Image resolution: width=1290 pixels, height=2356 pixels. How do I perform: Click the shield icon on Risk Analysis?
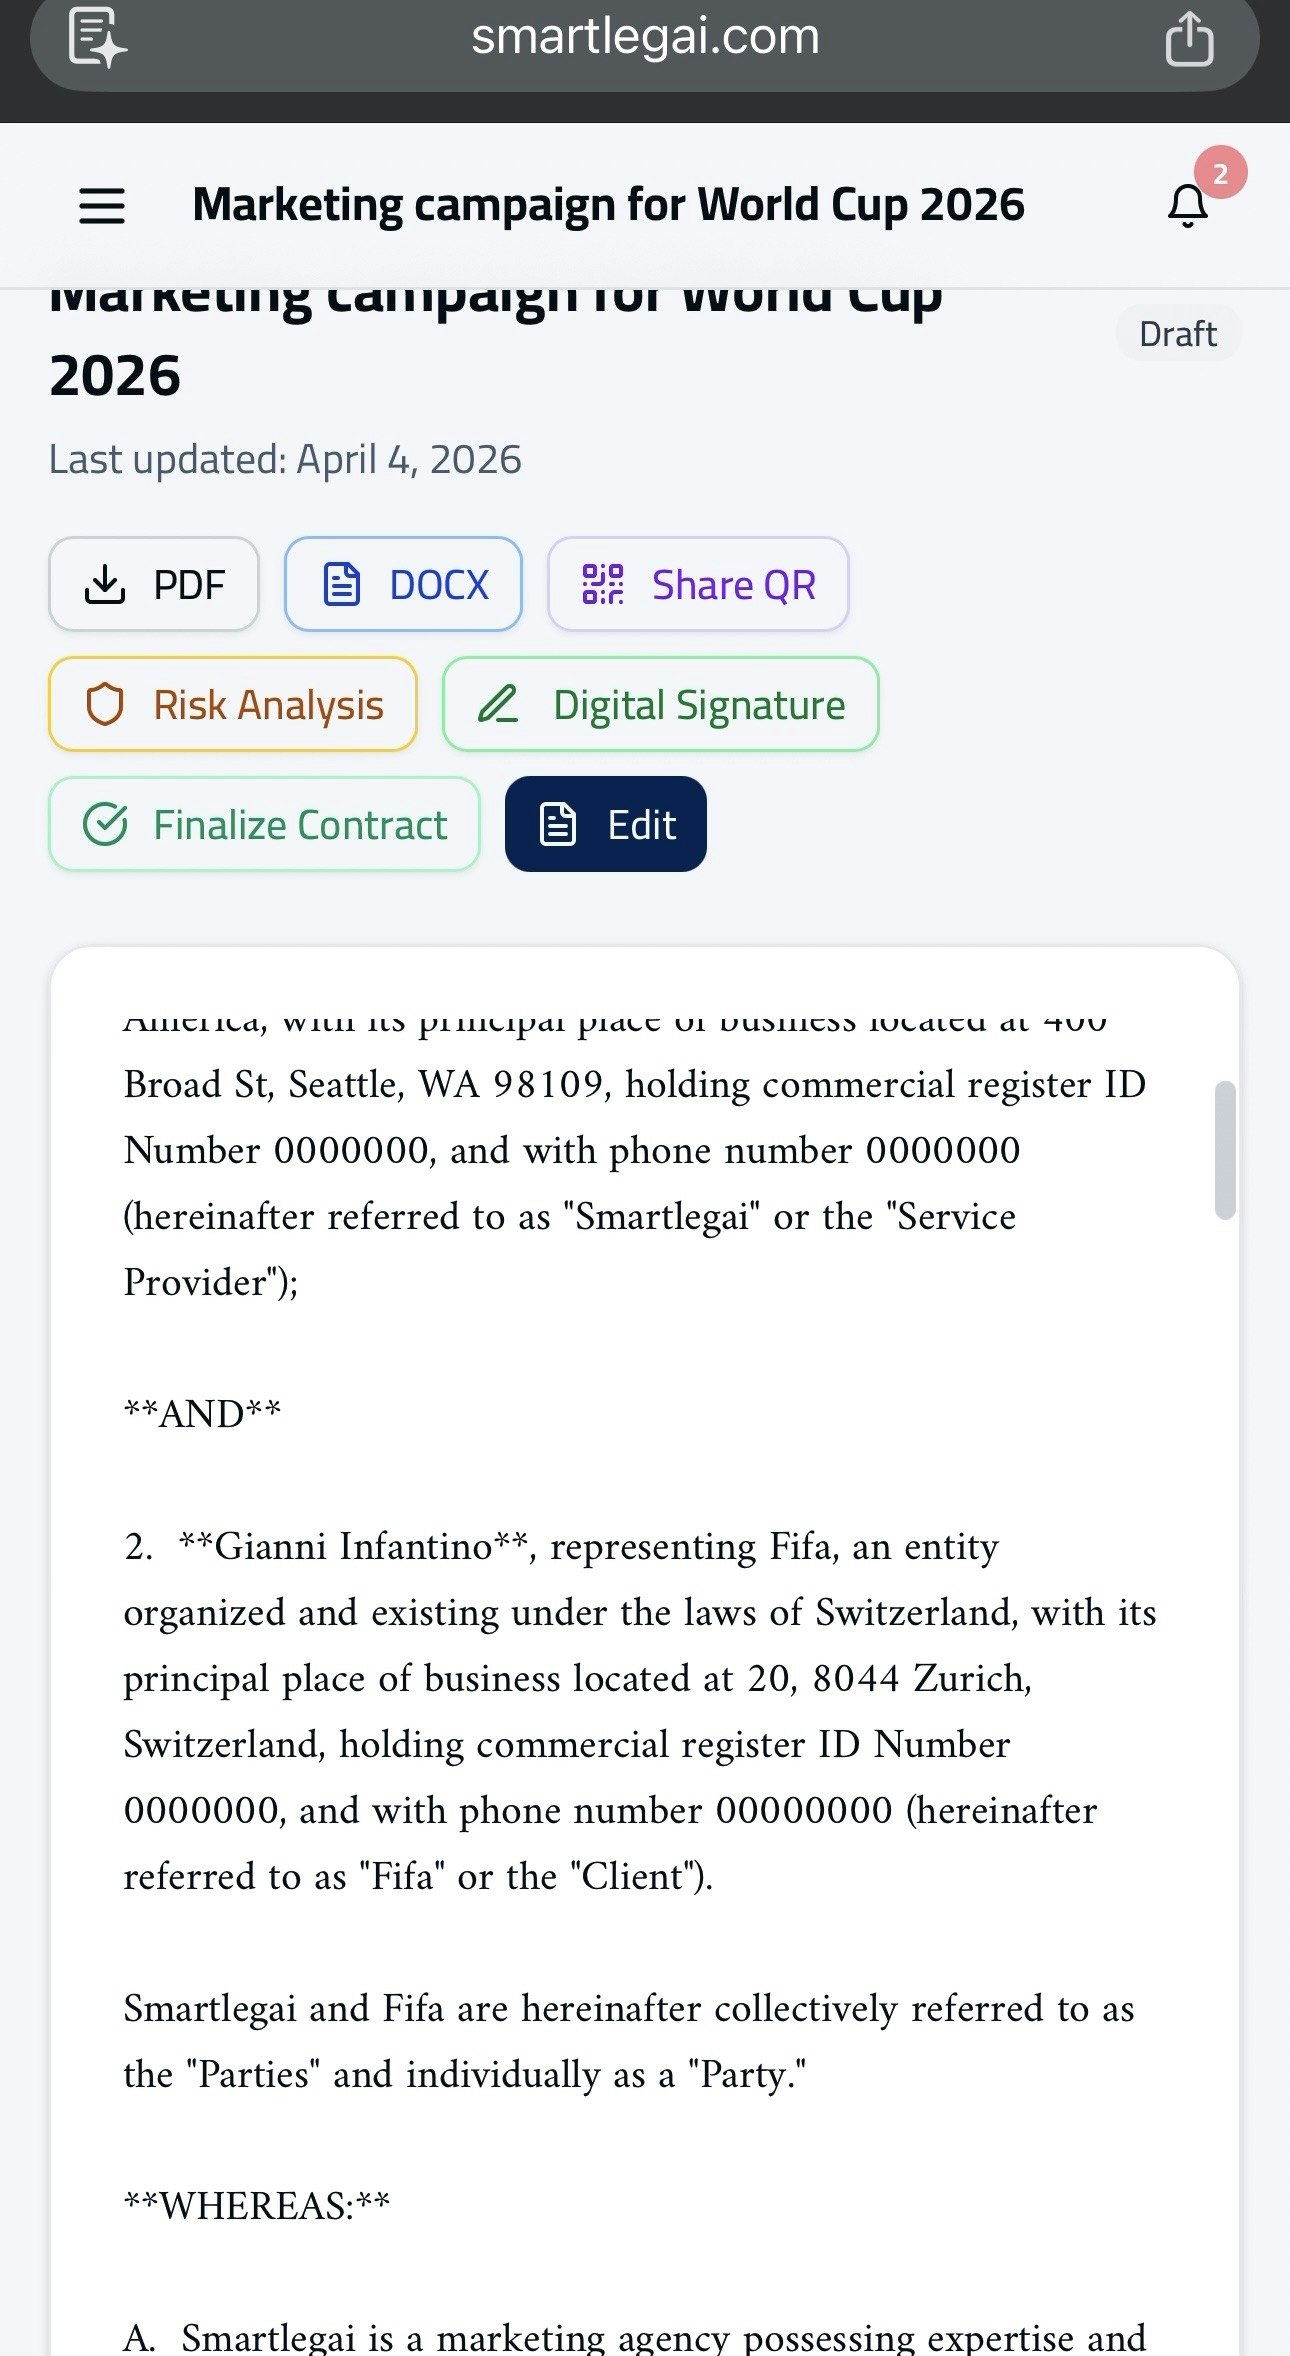click(x=106, y=704)
